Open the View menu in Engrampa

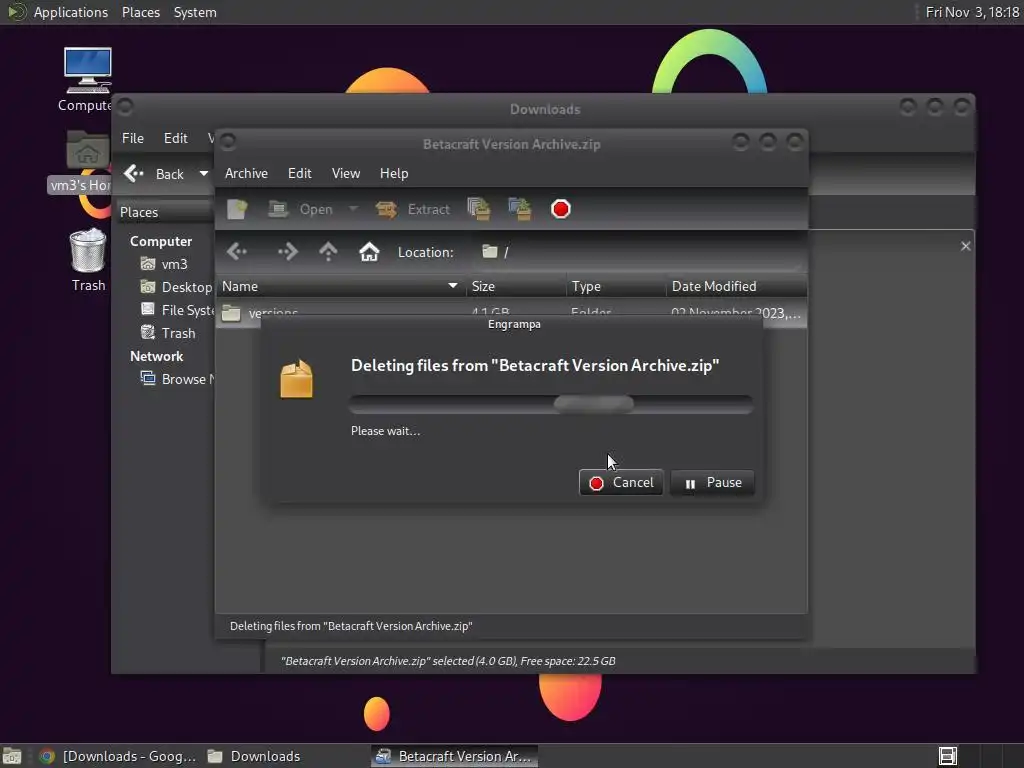(345, 173)
